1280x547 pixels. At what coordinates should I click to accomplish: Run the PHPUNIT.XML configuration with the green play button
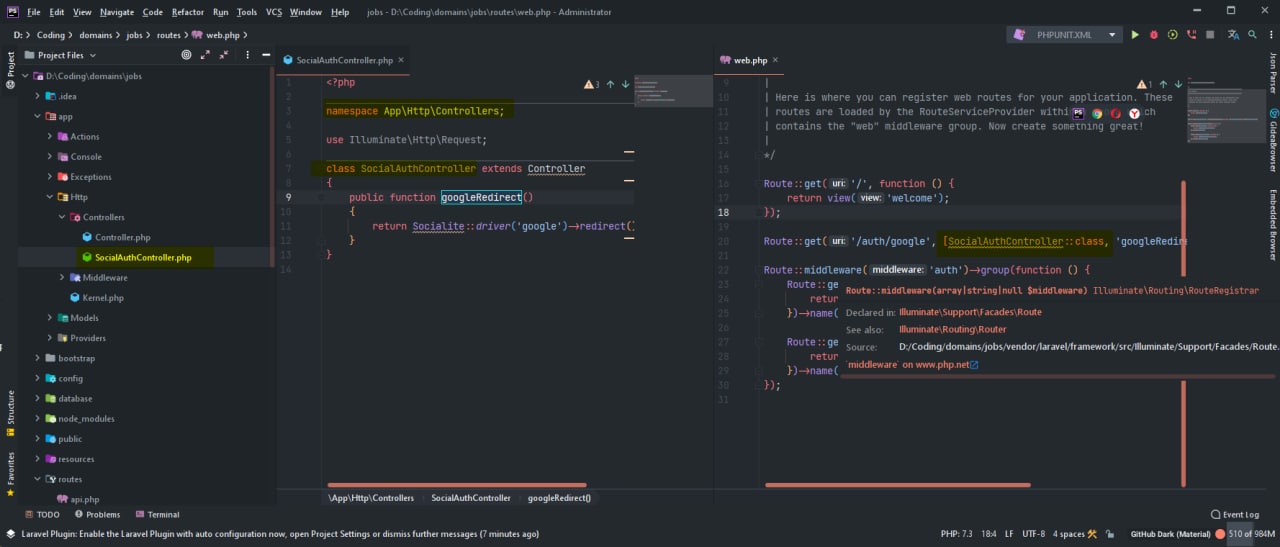1135,35
